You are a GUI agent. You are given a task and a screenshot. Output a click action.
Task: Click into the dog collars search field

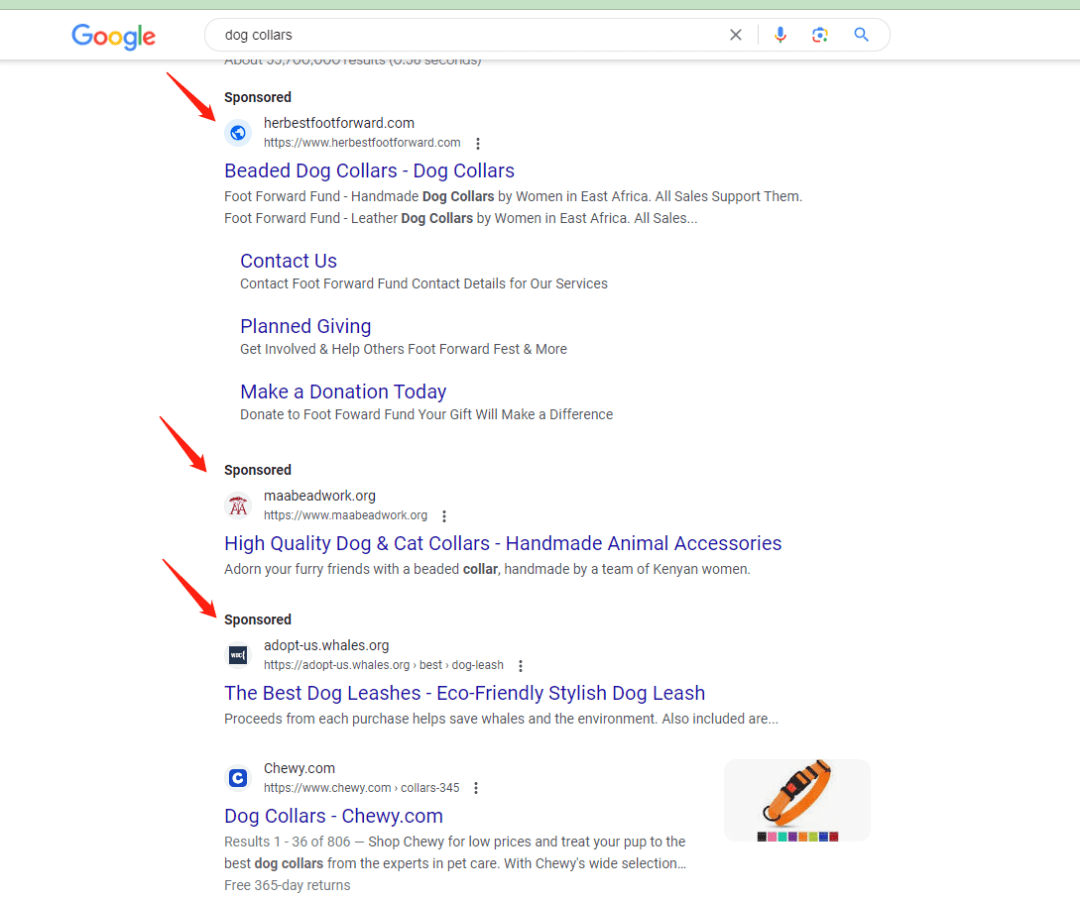click(460, 35)
